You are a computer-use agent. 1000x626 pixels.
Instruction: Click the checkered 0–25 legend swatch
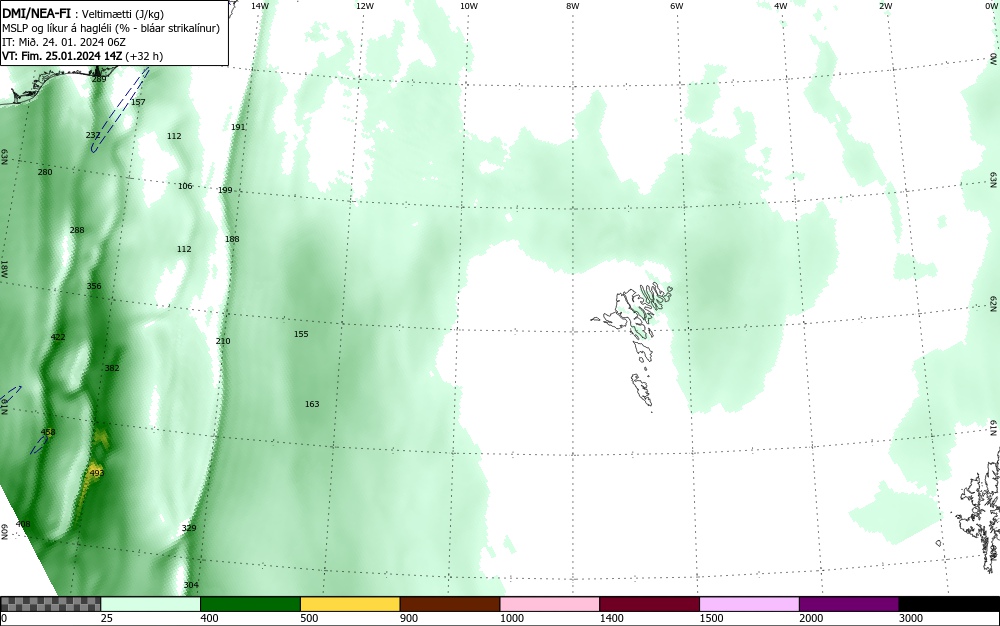tap(50, 604)
